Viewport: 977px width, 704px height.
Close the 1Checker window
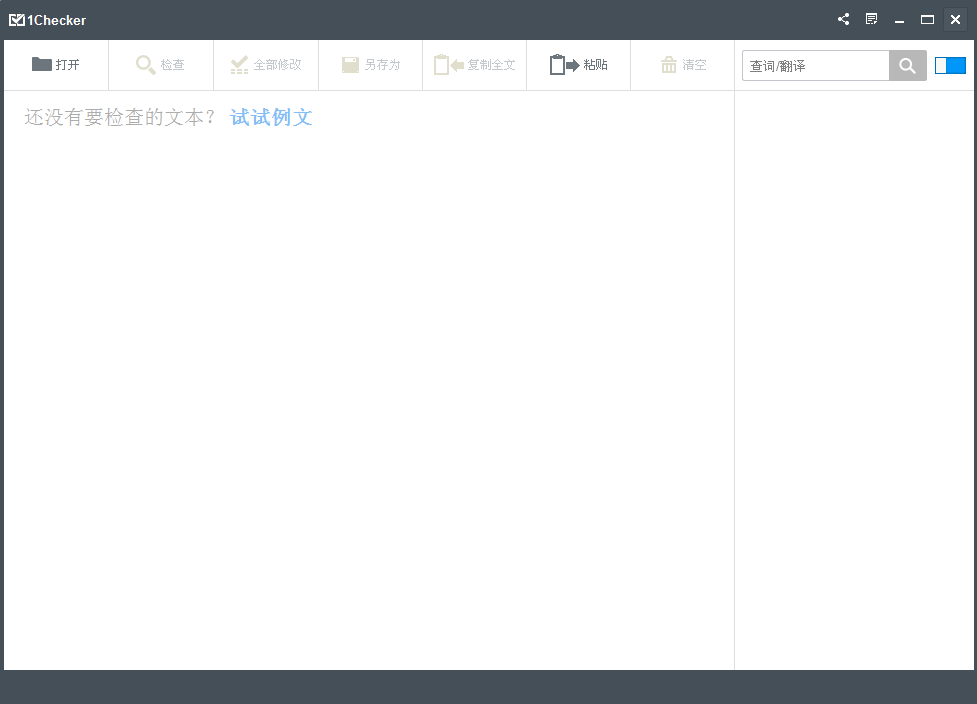(955, 20)
